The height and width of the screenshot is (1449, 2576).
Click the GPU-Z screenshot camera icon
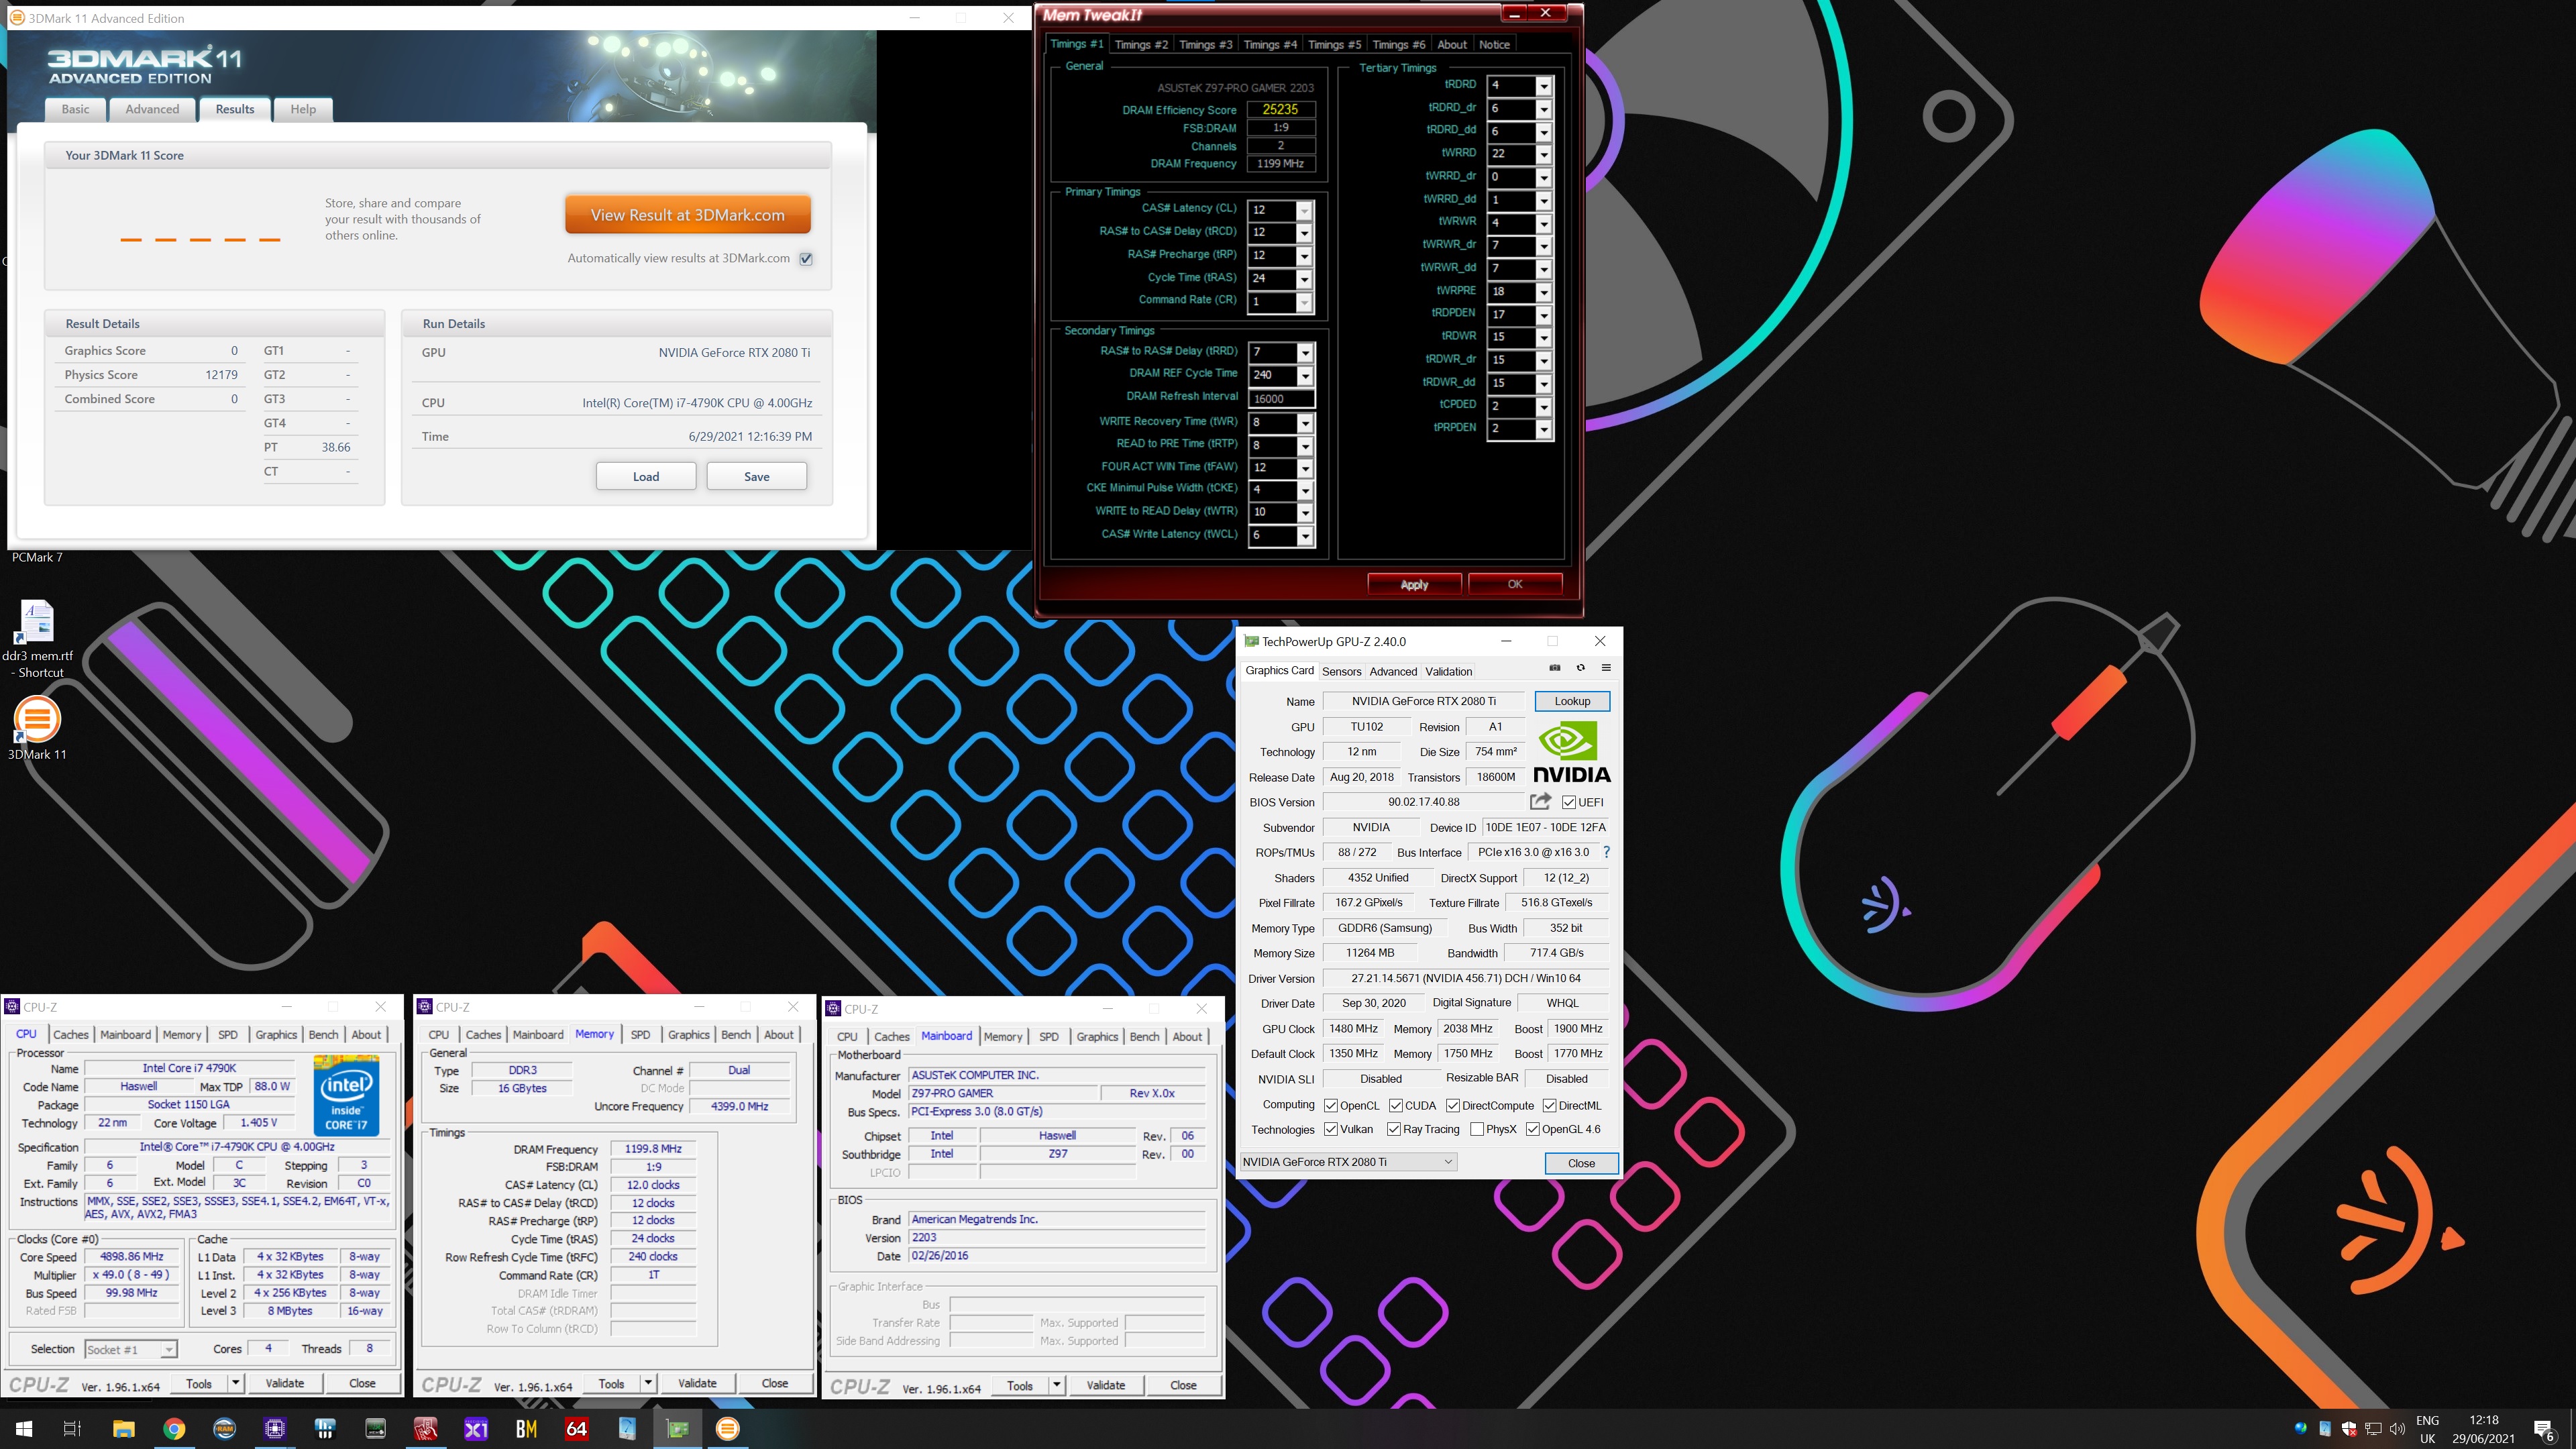point(1554,668)
